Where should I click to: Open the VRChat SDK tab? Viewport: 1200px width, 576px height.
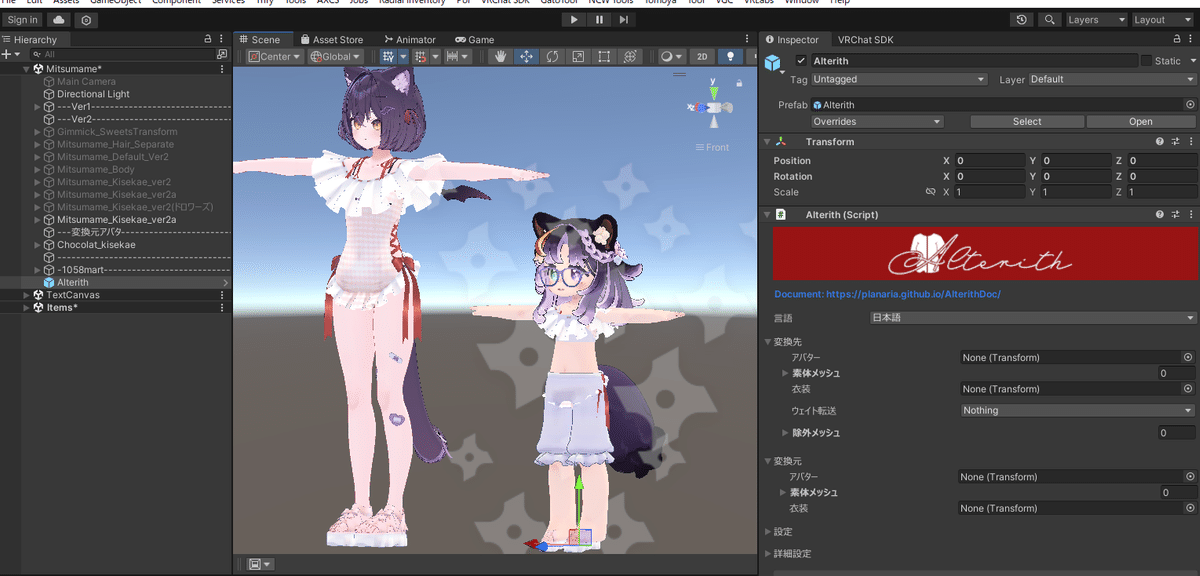coord(864,40)
